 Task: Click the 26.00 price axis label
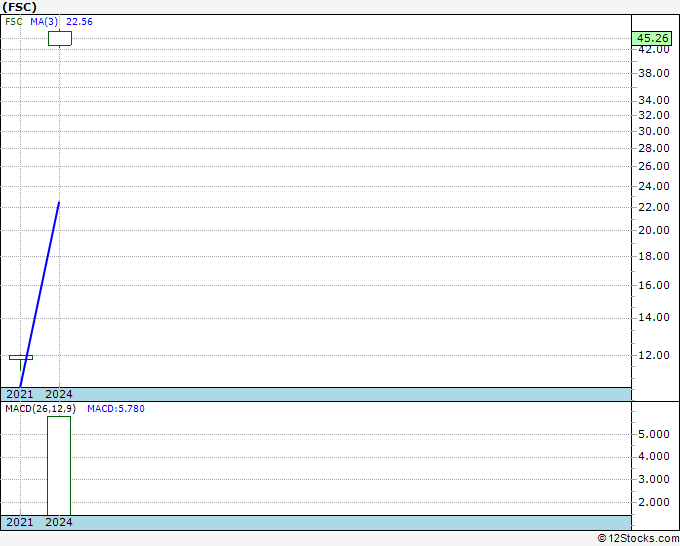654,166
